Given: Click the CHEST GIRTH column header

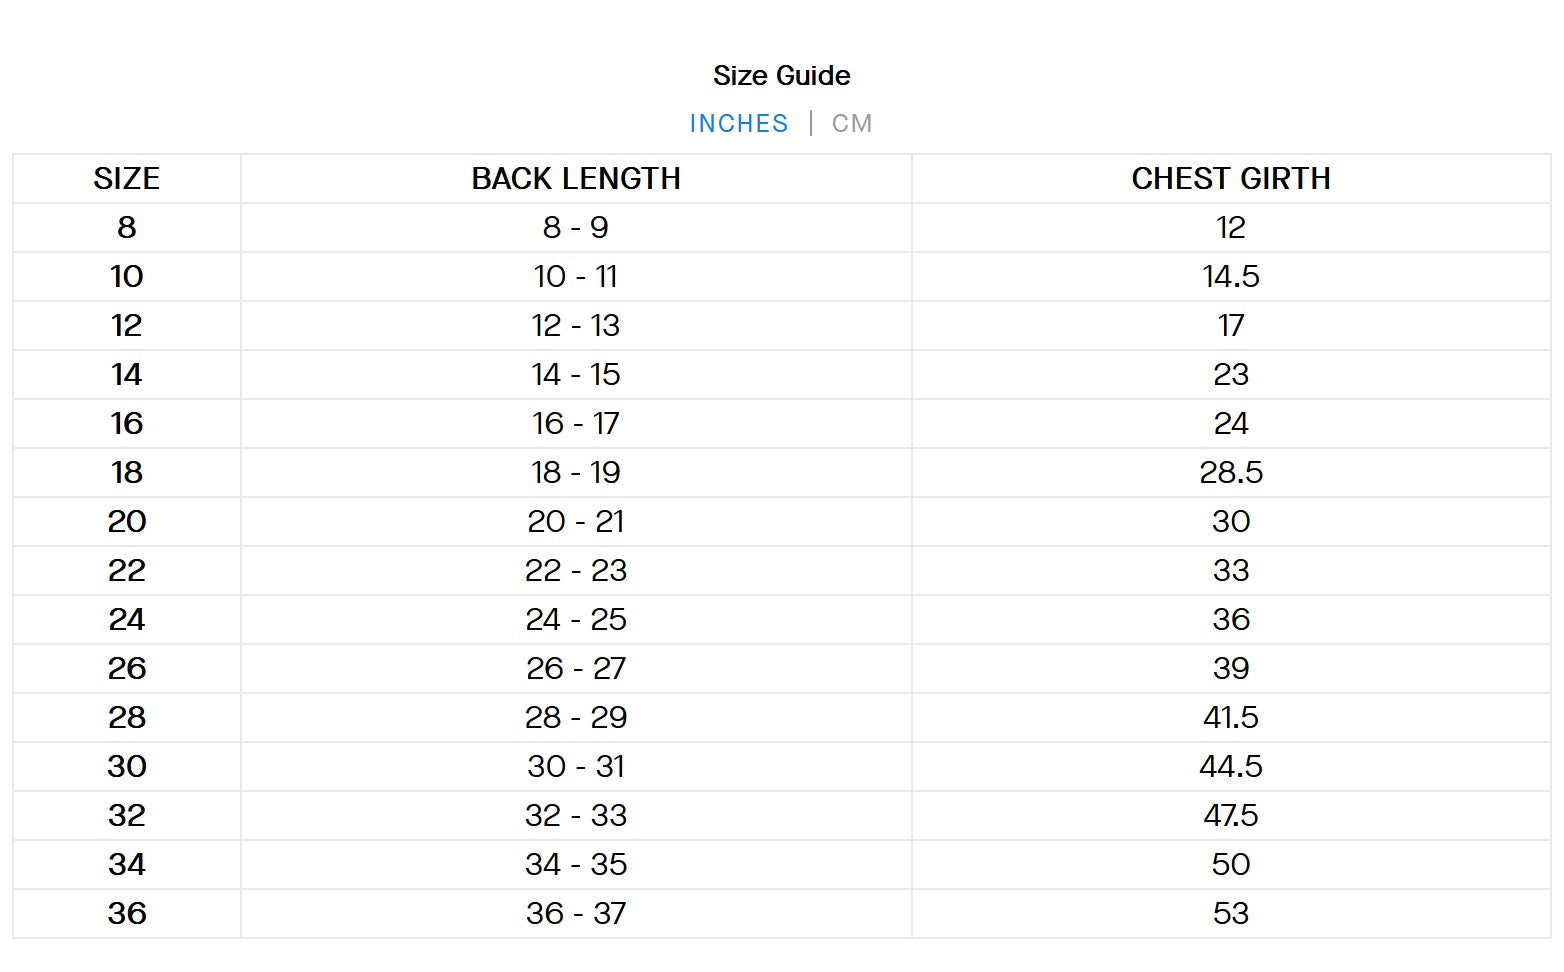Looking at the screenshot, I should point(1231,178).
